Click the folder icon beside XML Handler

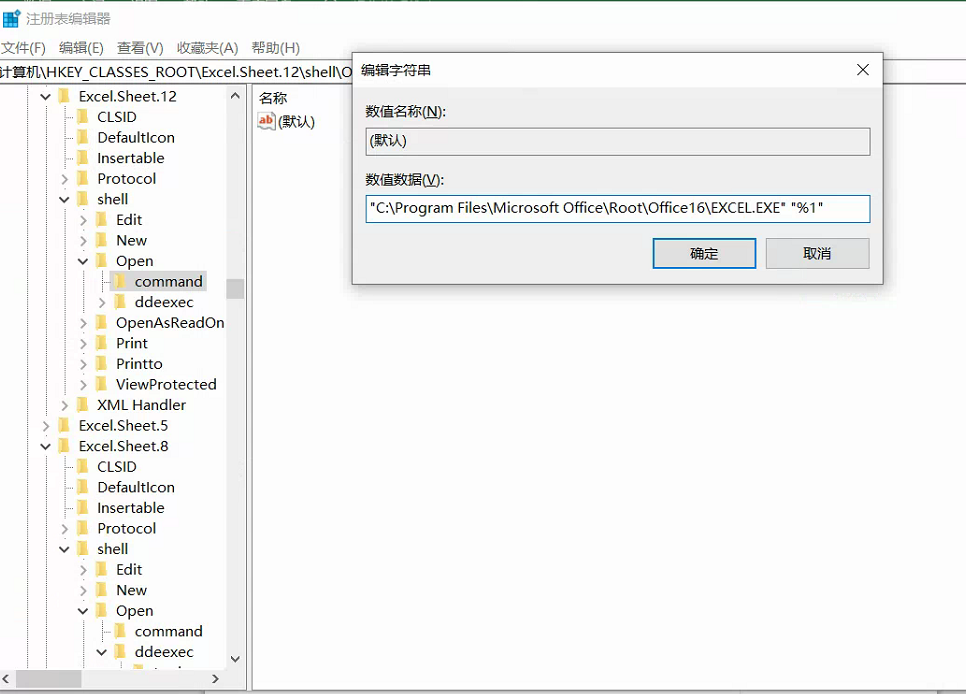tap(83, 405)
